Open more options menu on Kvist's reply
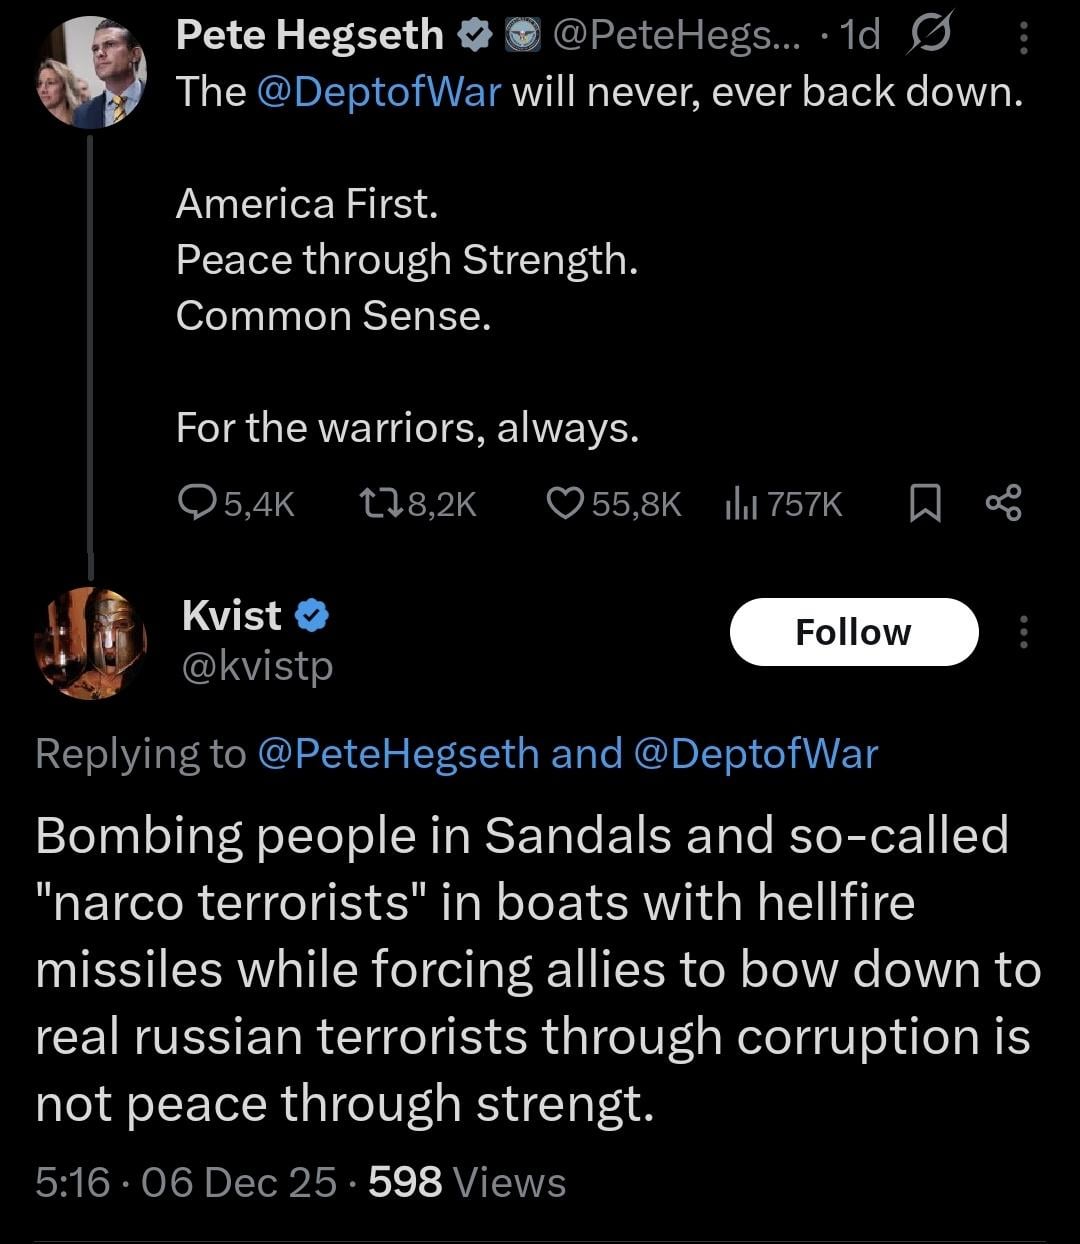 [x=1023, y=632]
